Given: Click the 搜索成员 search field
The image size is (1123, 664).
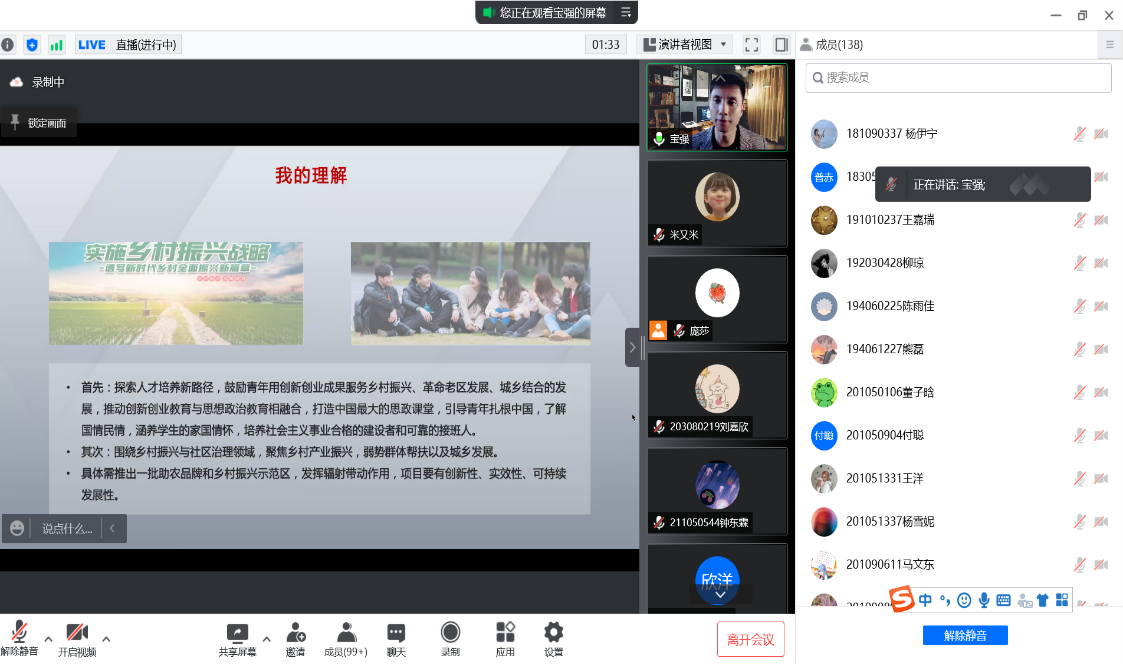Looking at the screenshot, I should (x=958, y=78).
